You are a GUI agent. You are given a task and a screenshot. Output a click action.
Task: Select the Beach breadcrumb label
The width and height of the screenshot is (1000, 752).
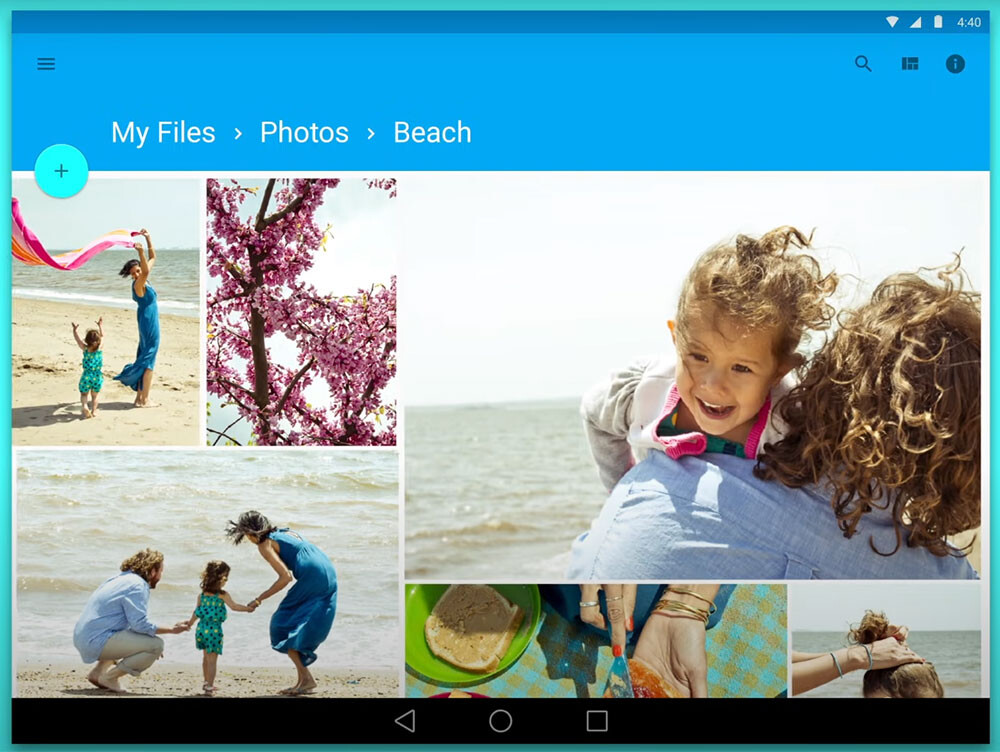(432, 132)
